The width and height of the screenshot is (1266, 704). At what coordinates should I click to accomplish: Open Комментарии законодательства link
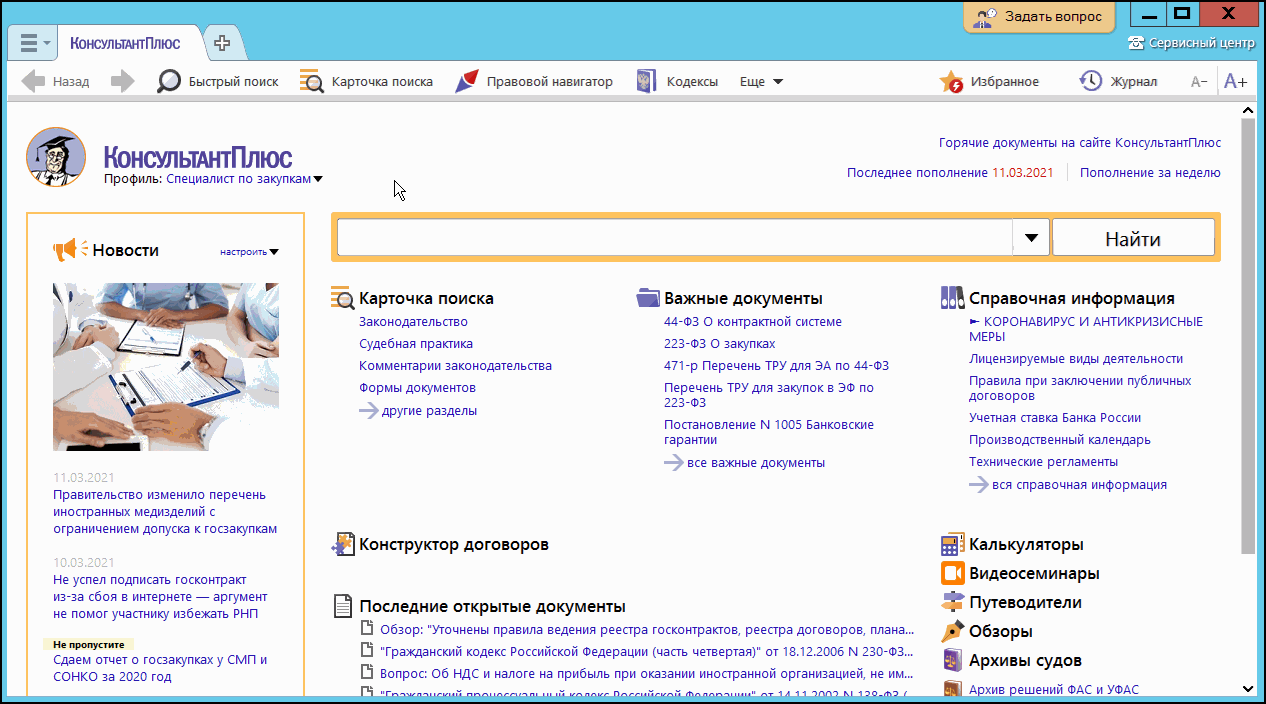coord(455,366)
